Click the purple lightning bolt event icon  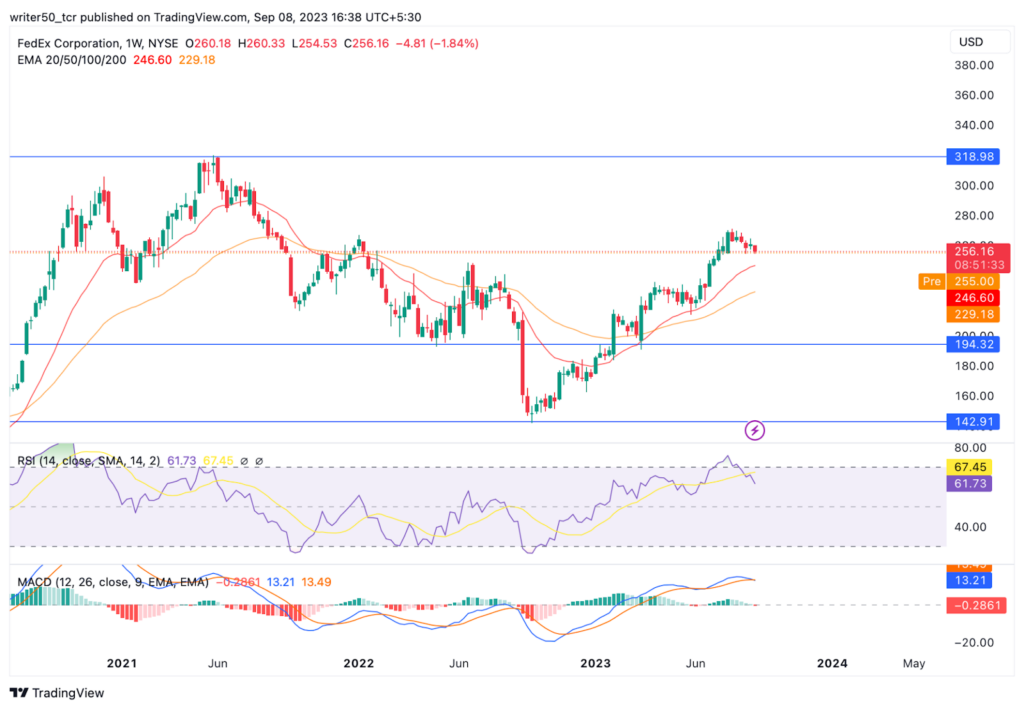[754, 430]
